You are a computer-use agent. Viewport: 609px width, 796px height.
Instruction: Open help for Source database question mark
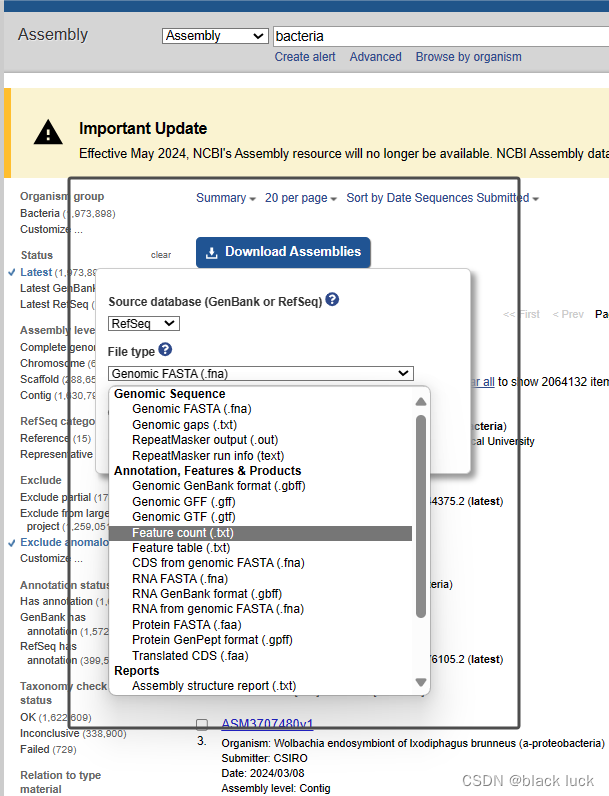pyautogui.click(x=332, y=300)
